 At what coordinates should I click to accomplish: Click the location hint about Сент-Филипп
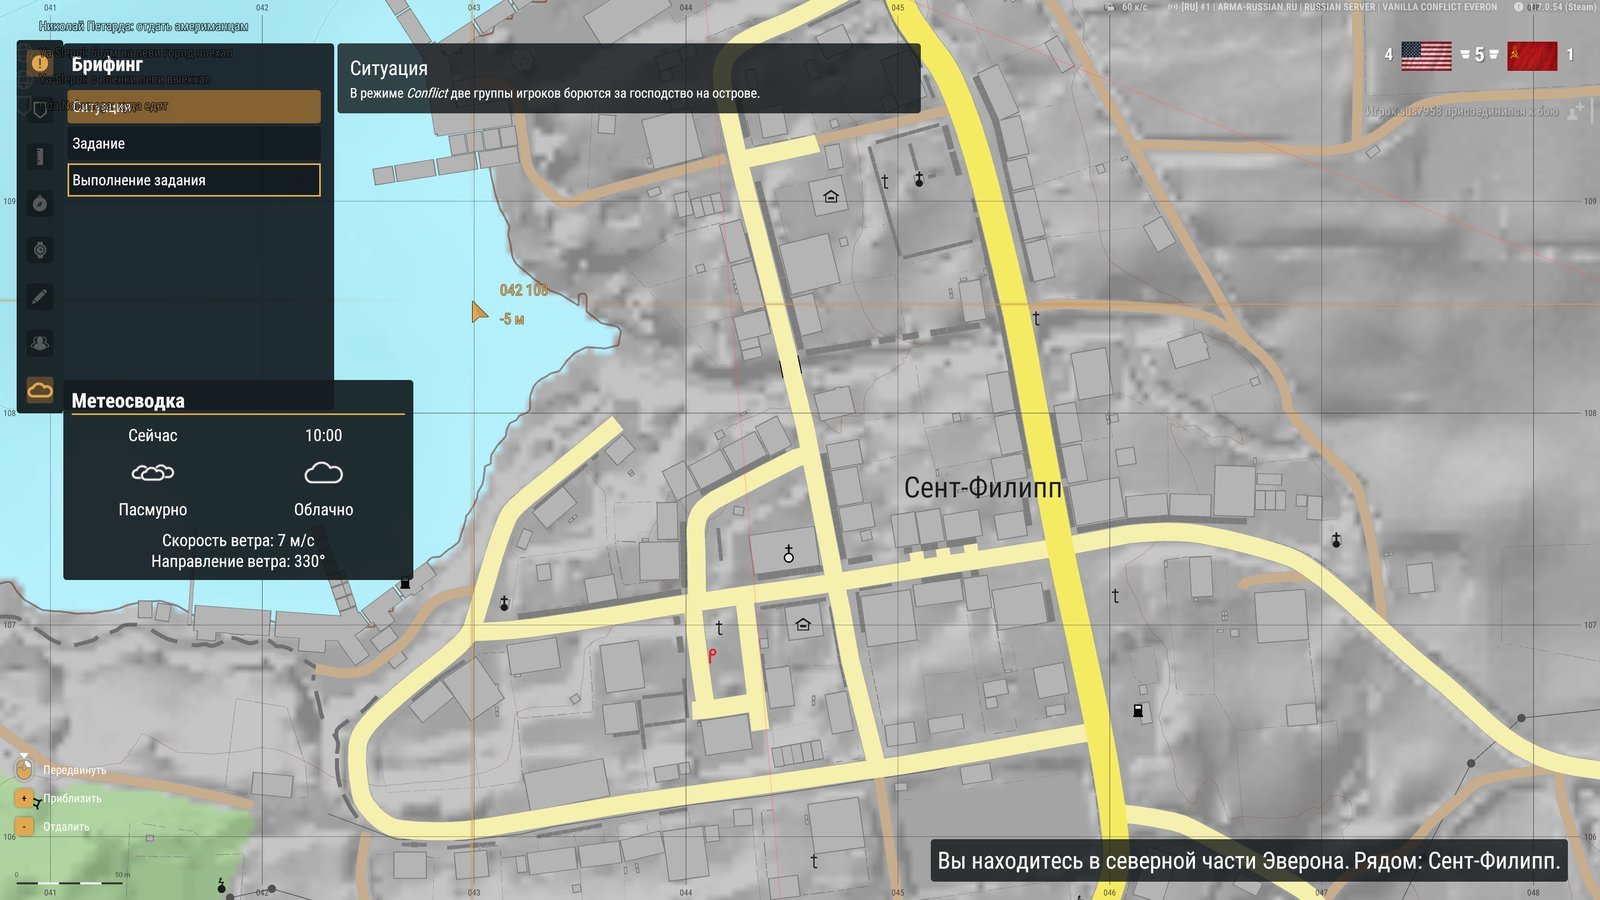[1248, 861]
